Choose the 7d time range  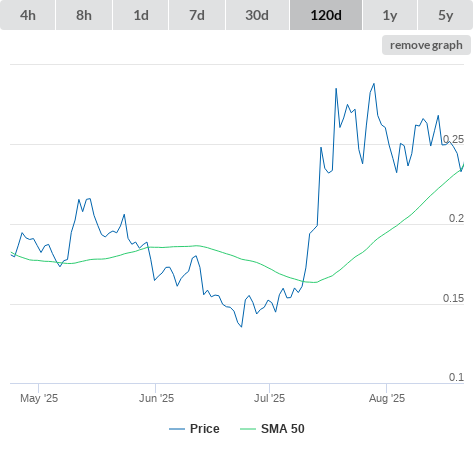tap(197, 15)
